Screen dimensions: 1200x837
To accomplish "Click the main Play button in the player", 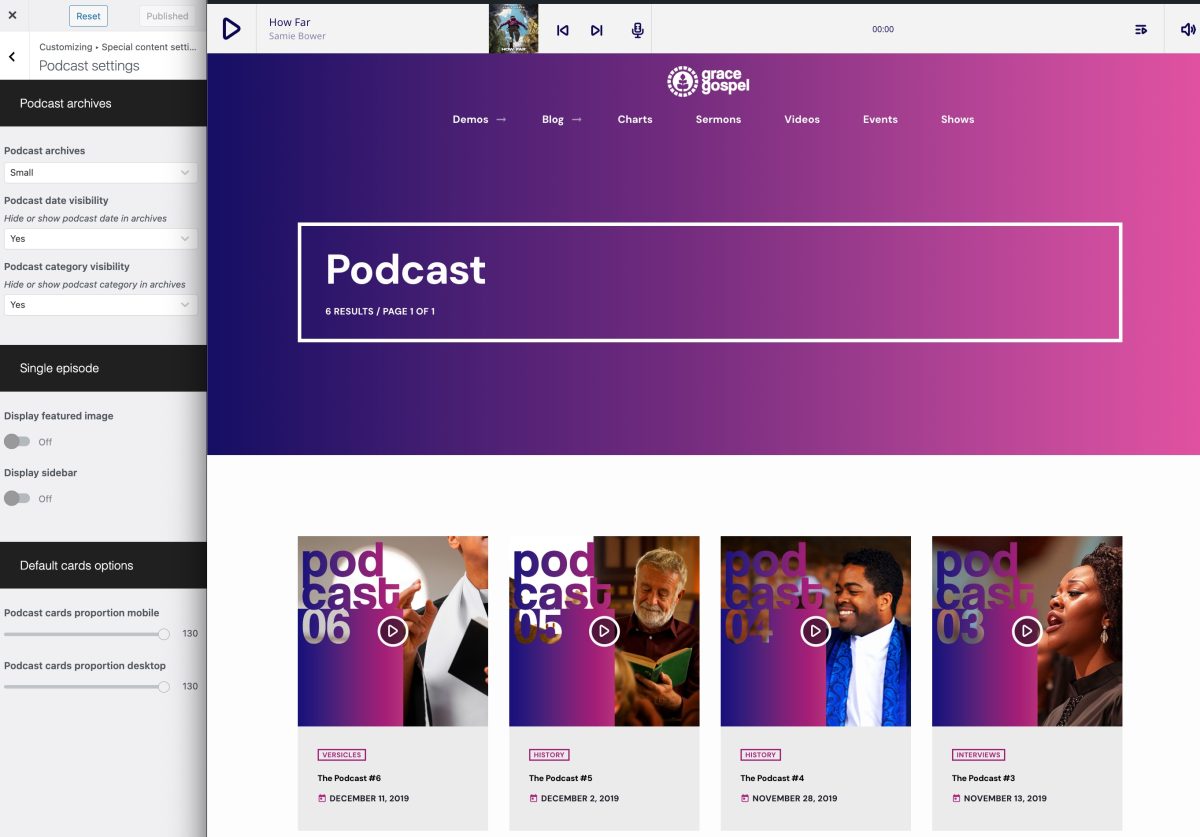I will pos(231,29).
